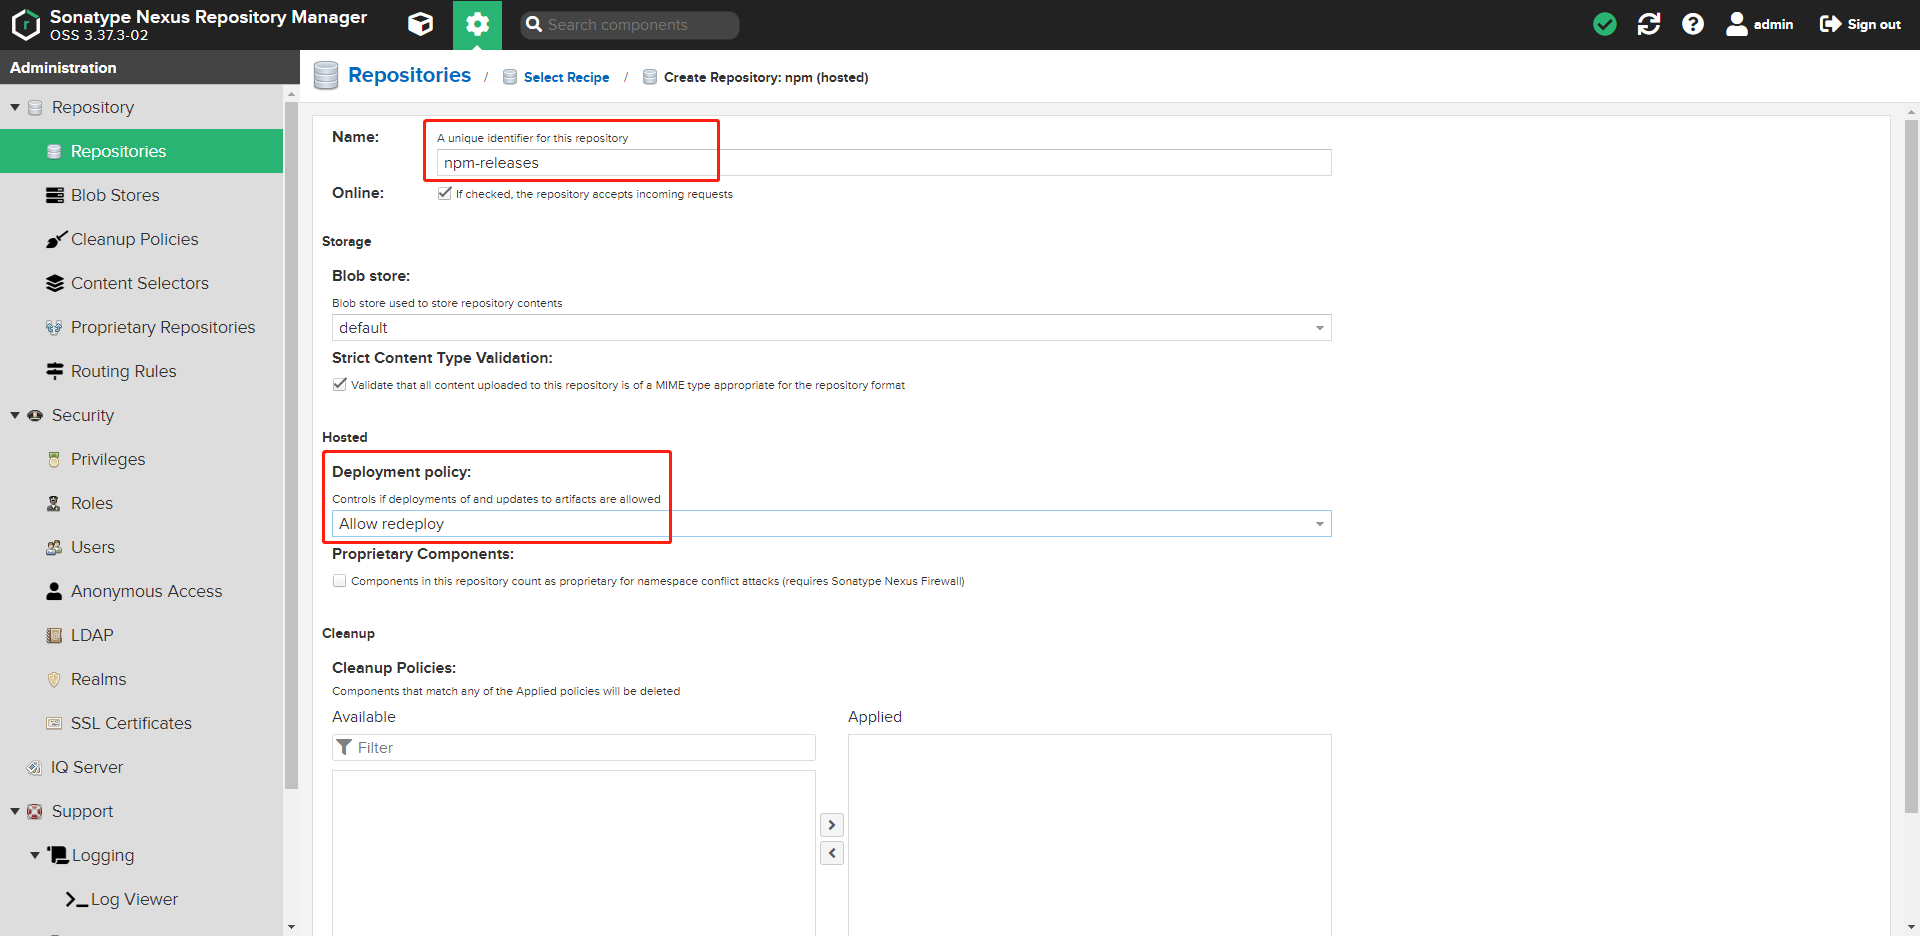The width and height of the screenshot is (1920, 936).
Task: Toggle the Online checkbox
Action: pyautogui.click(x=444, y=193)
